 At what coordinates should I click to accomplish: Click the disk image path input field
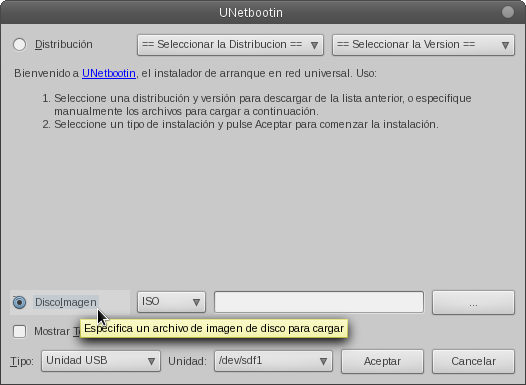(319, 302)
